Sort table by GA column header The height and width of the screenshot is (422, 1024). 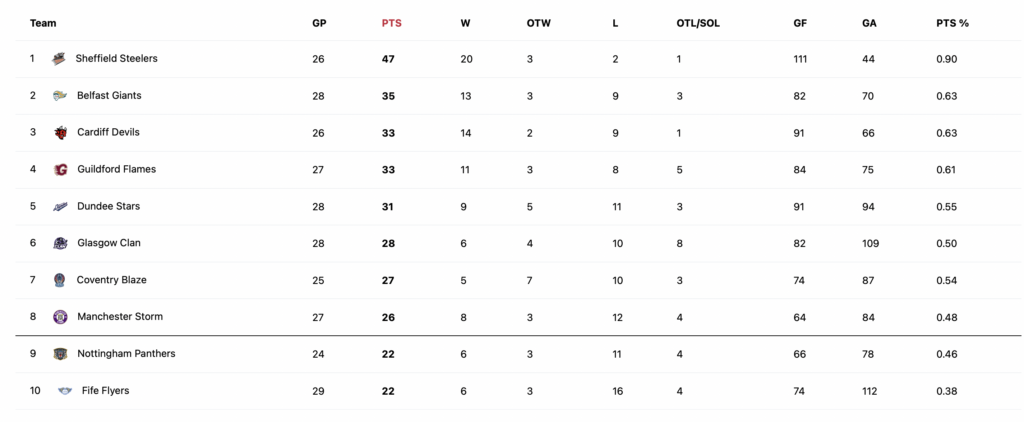pyautogui.click(x=869, y=23)
